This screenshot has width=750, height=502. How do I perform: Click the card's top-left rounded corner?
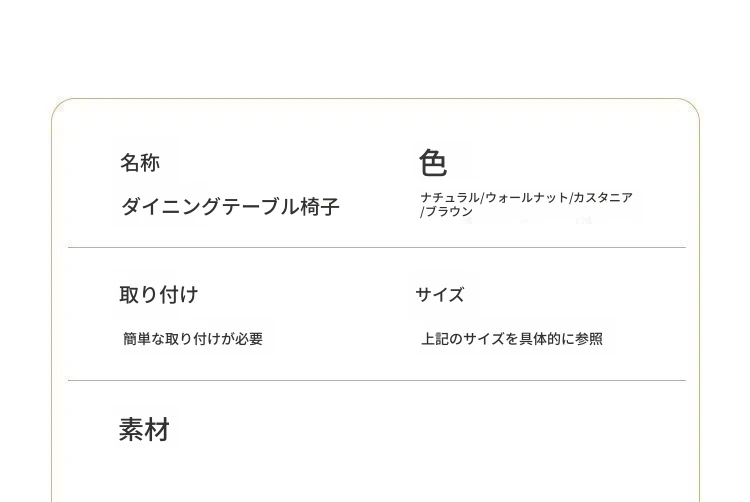coord(59,106)
